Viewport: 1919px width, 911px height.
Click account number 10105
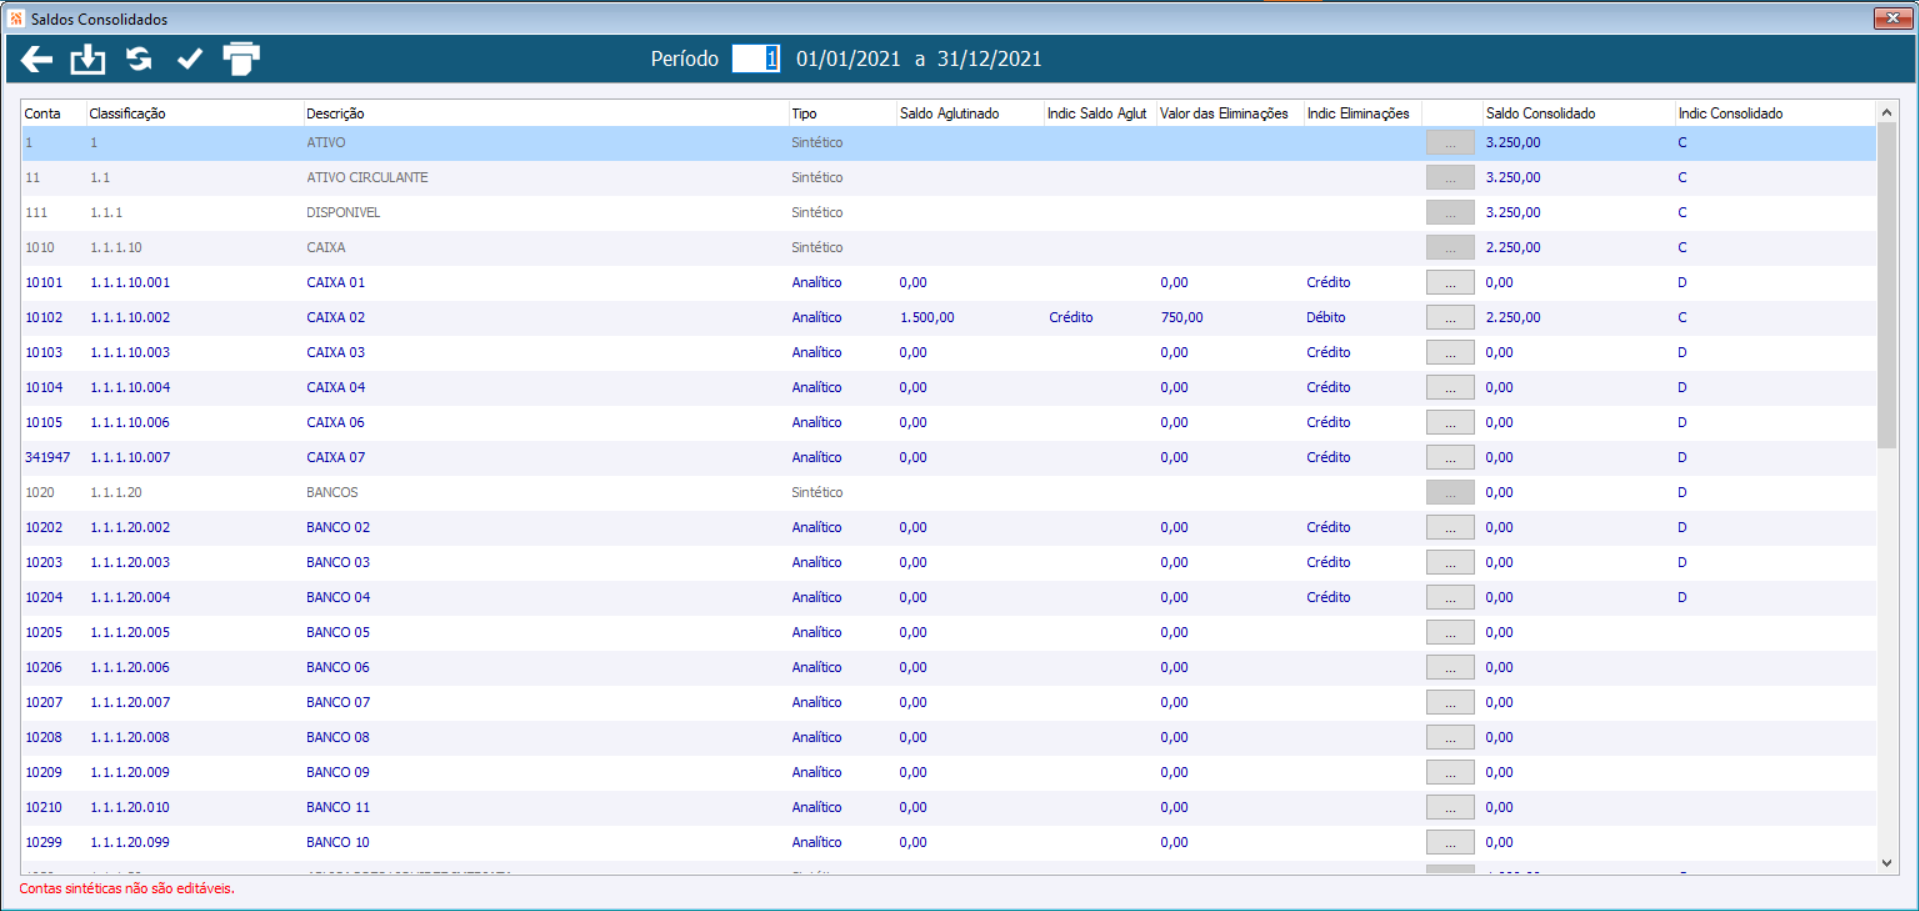click(x=44, y=423)
